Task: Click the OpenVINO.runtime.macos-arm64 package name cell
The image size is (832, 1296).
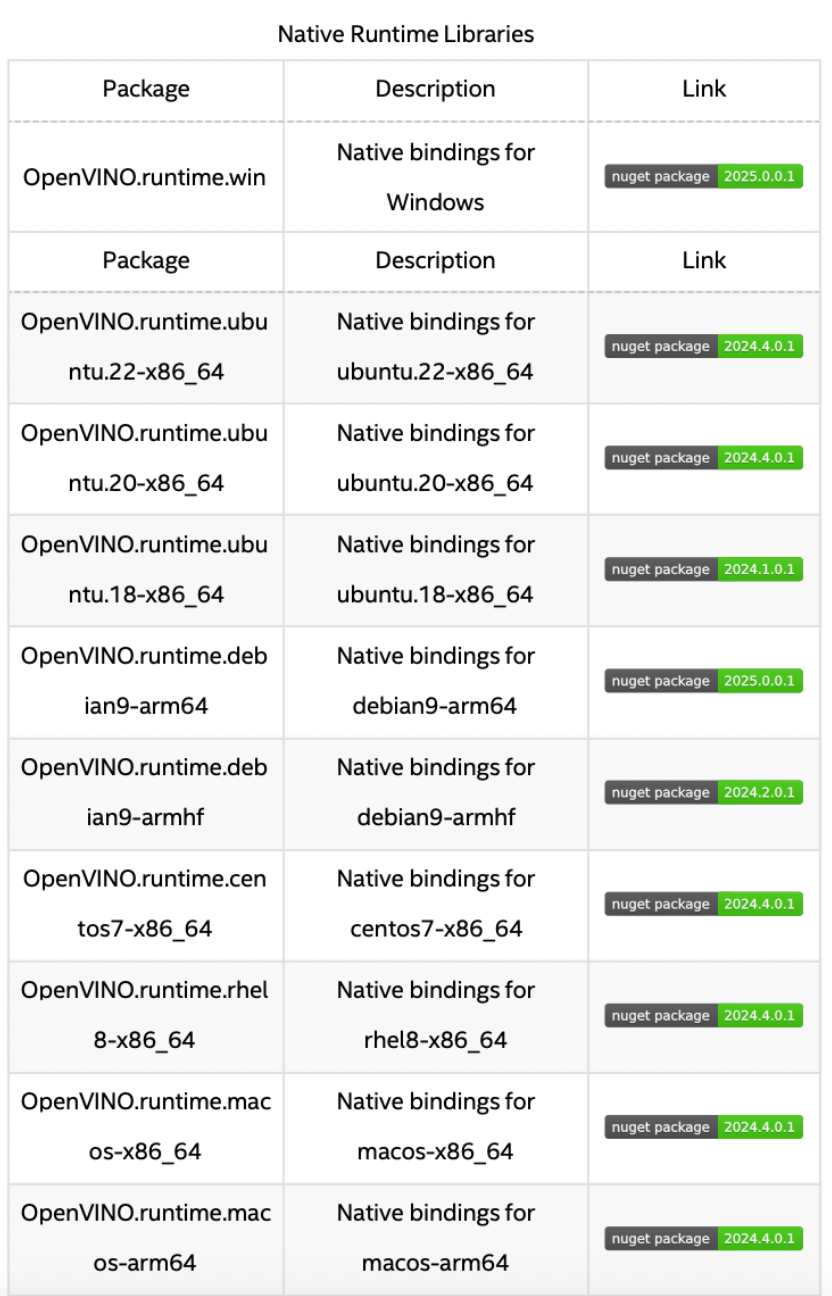Action: pos(146,1238)
